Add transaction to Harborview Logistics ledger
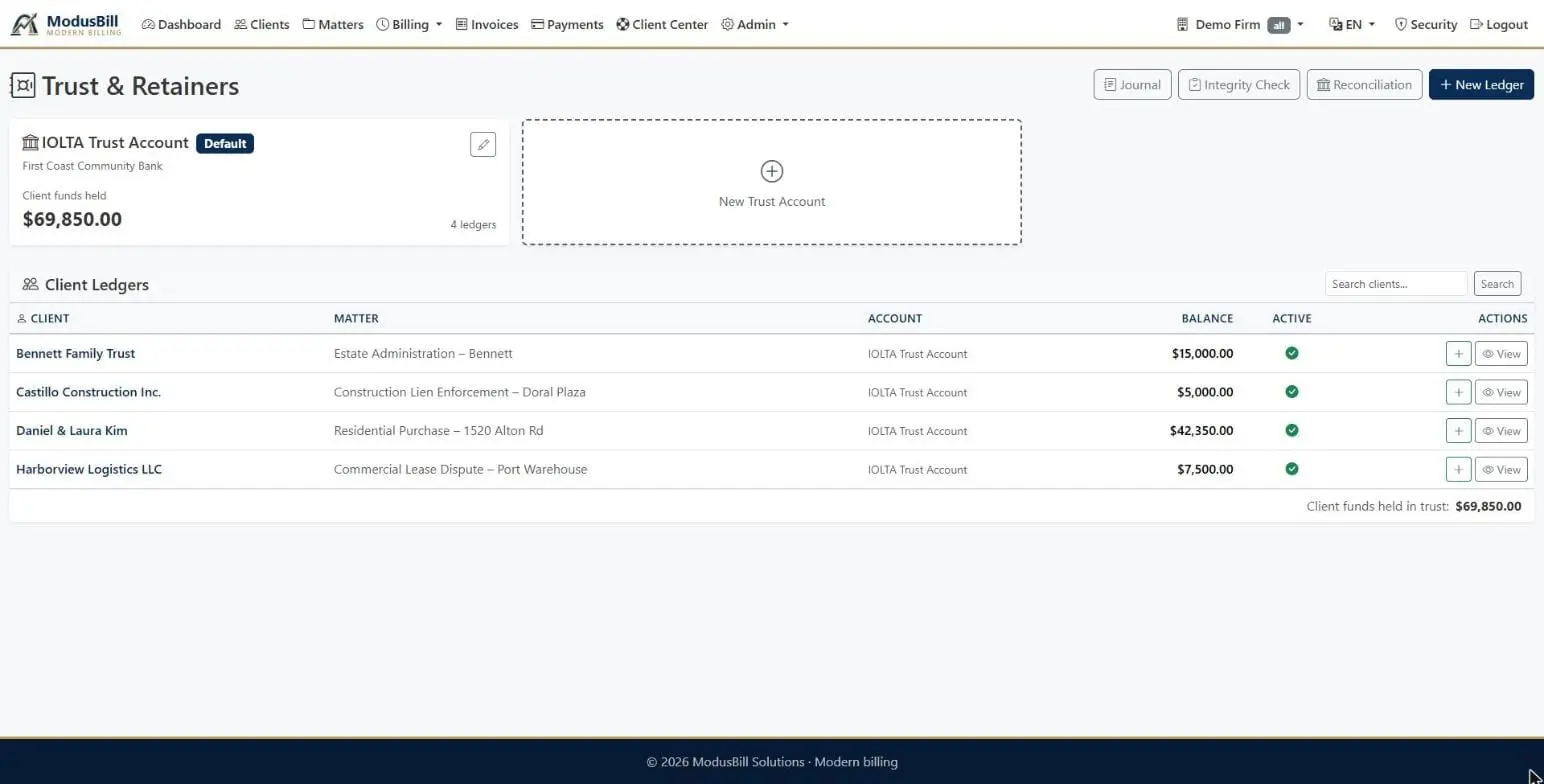 coord(1458,470)
